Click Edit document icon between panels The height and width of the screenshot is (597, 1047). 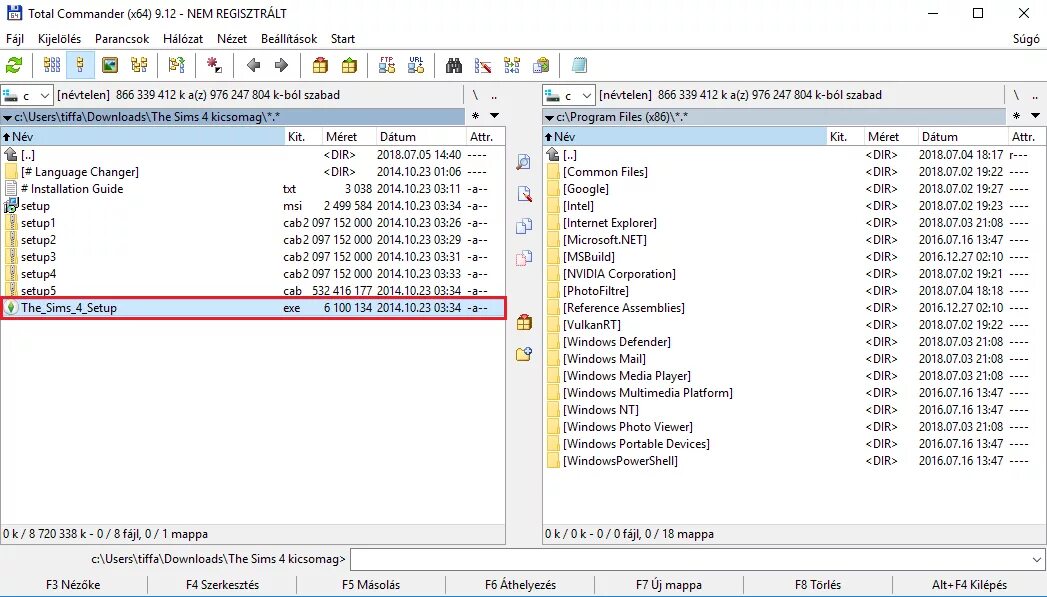coord(524,194)
